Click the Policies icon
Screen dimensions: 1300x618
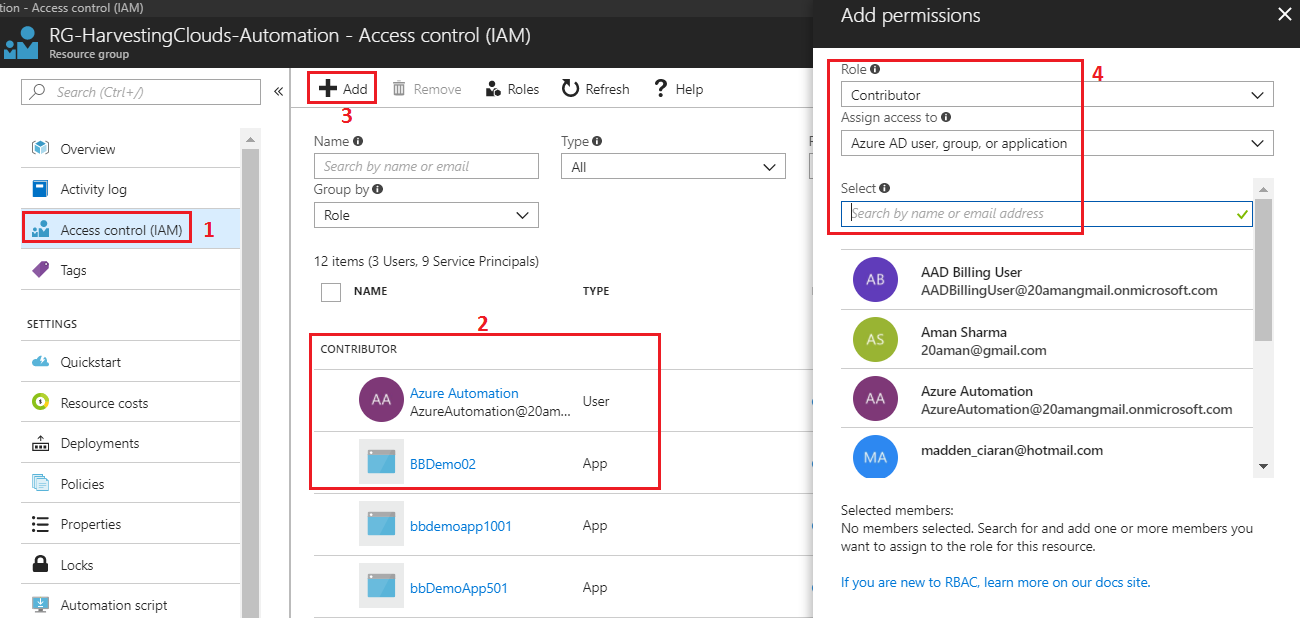point(40,484)
